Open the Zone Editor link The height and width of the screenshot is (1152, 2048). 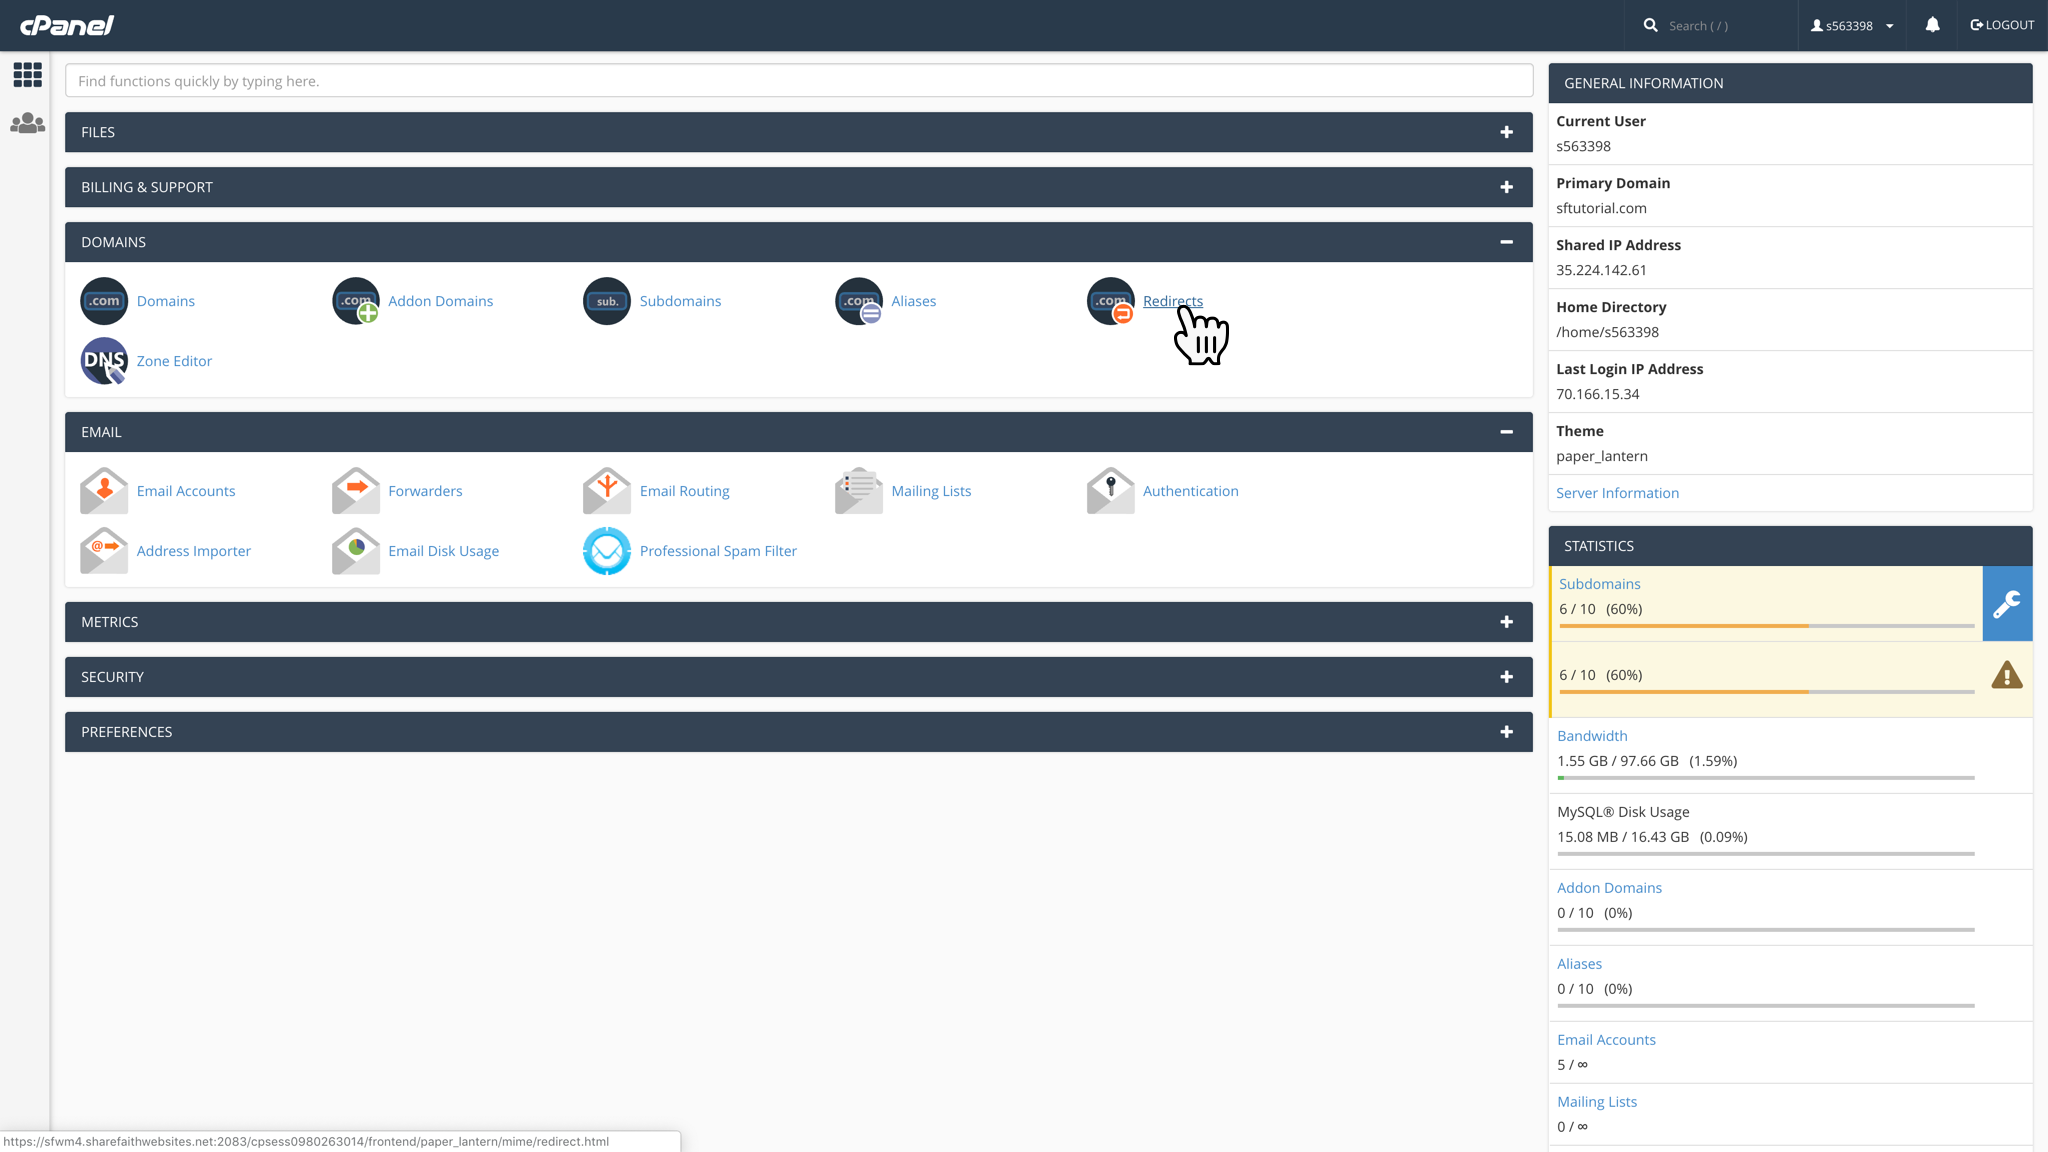[174, 361]
